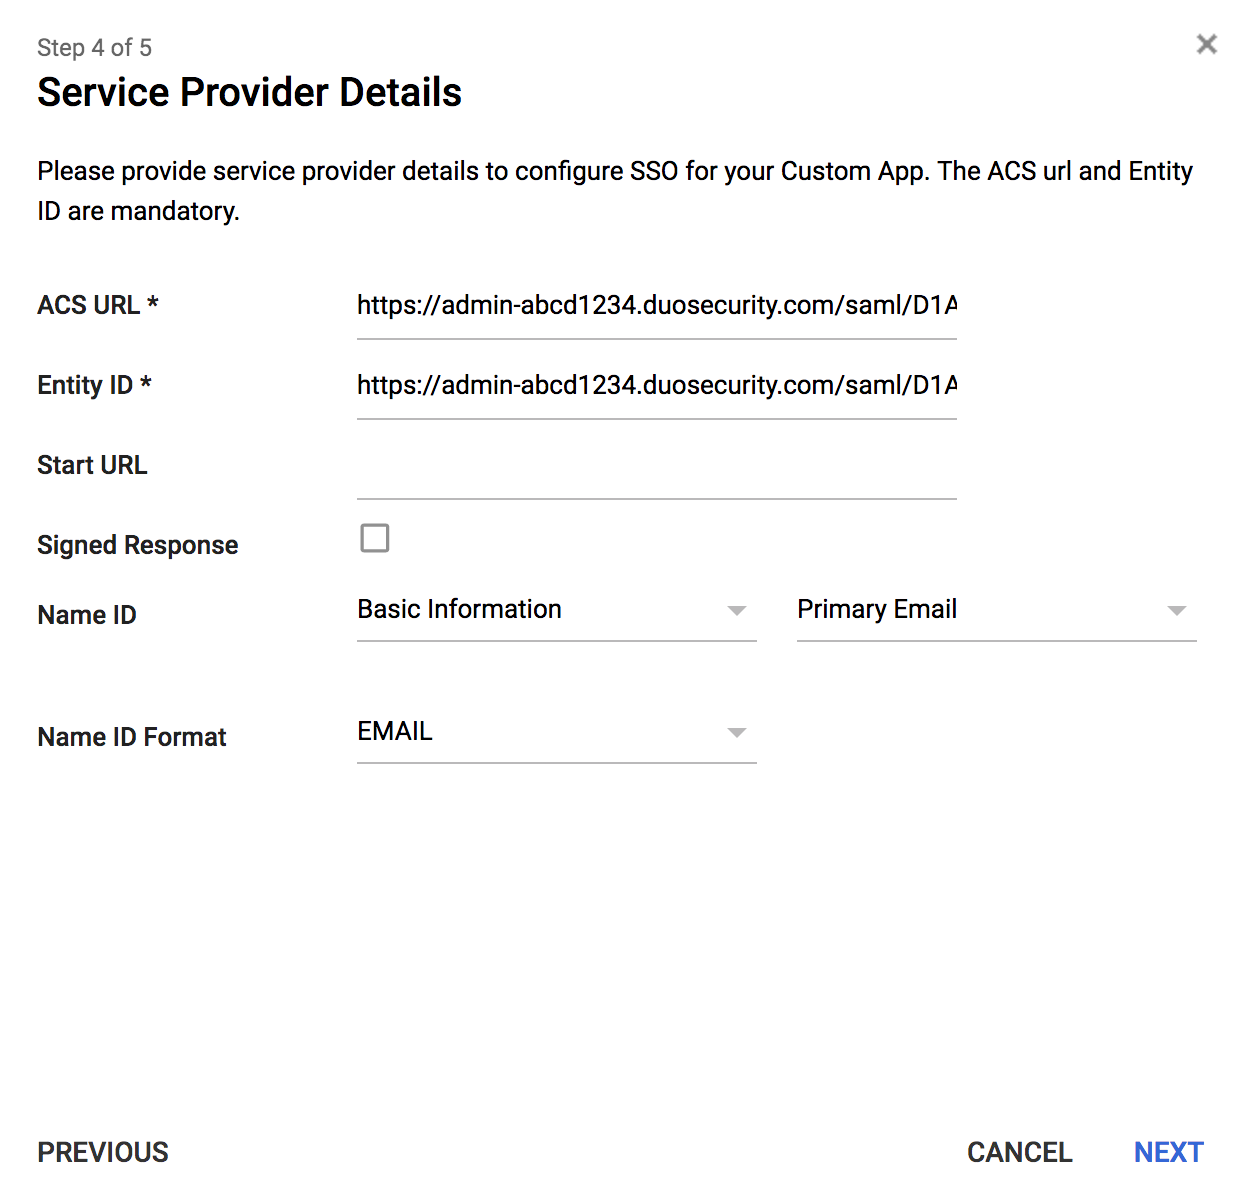The width and height of the screenshot is (1250, 1200).
Task: Click into the empty Start URL field
Action: click(x=655, y=480)
